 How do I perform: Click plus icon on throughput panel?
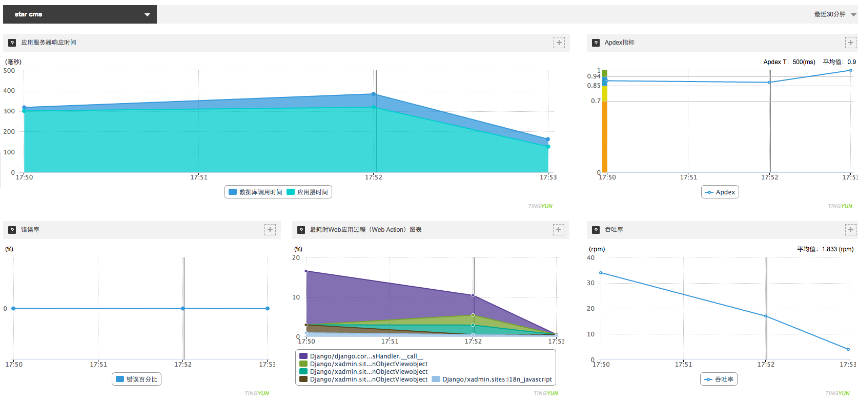[x=851, y=230]
